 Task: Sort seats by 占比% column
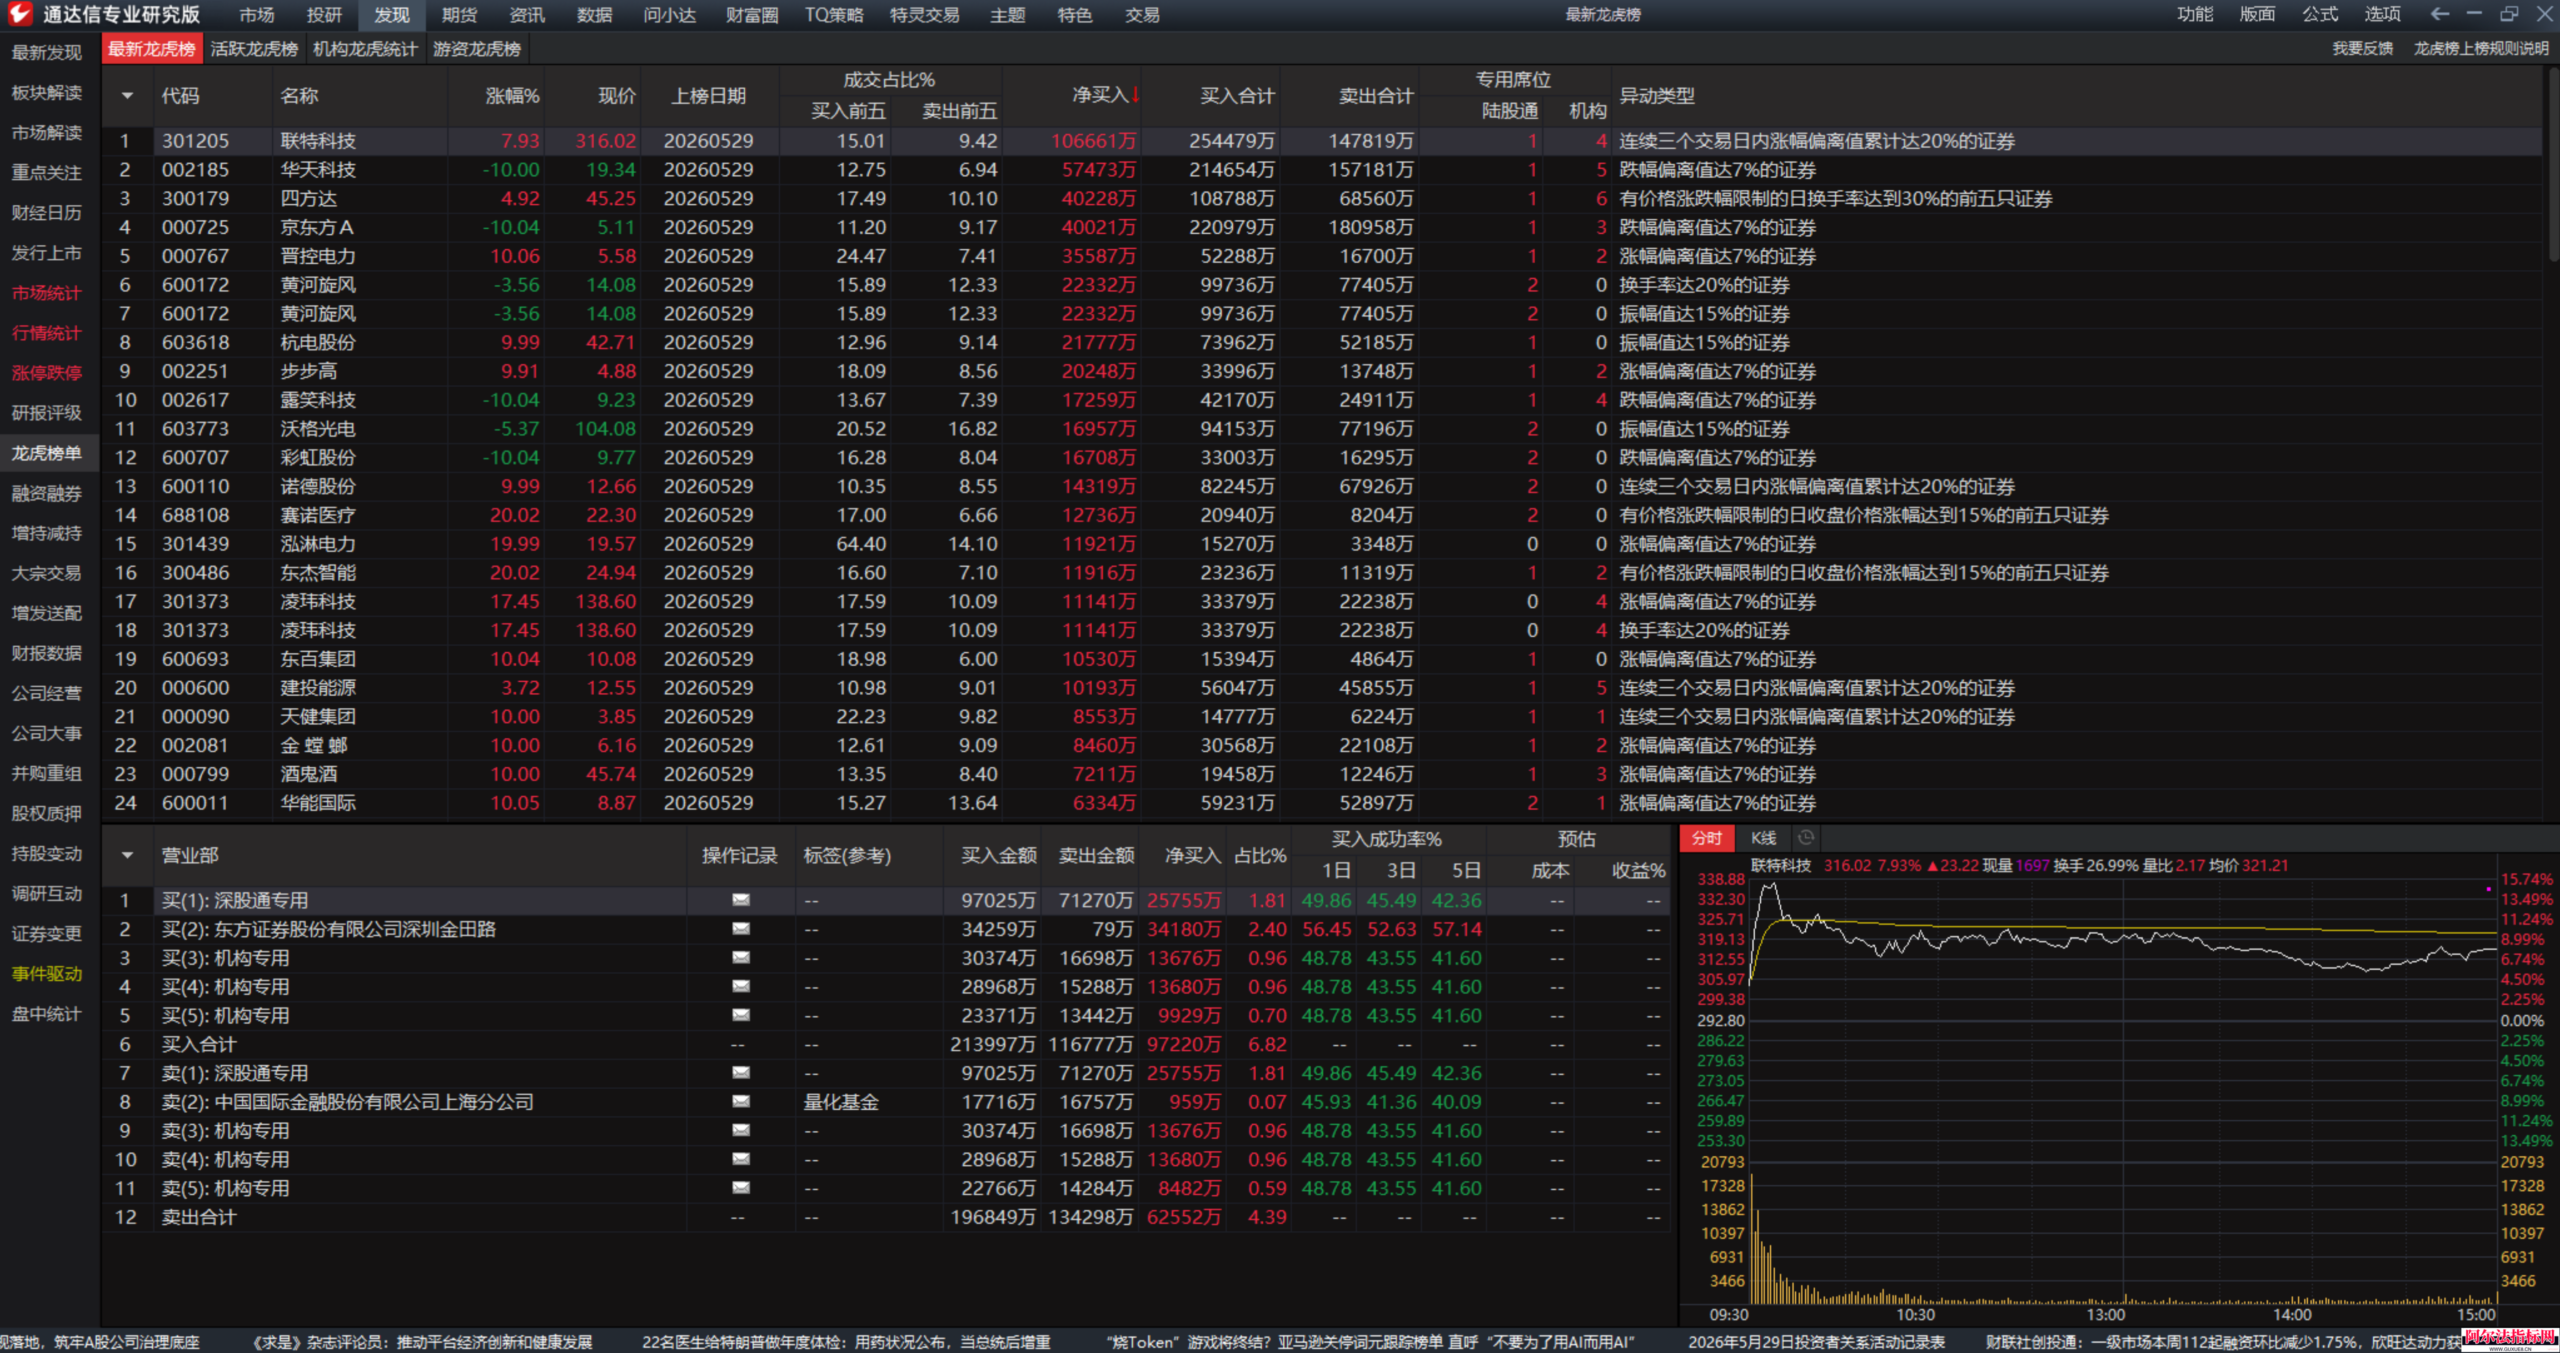[x=1260, y=855]
